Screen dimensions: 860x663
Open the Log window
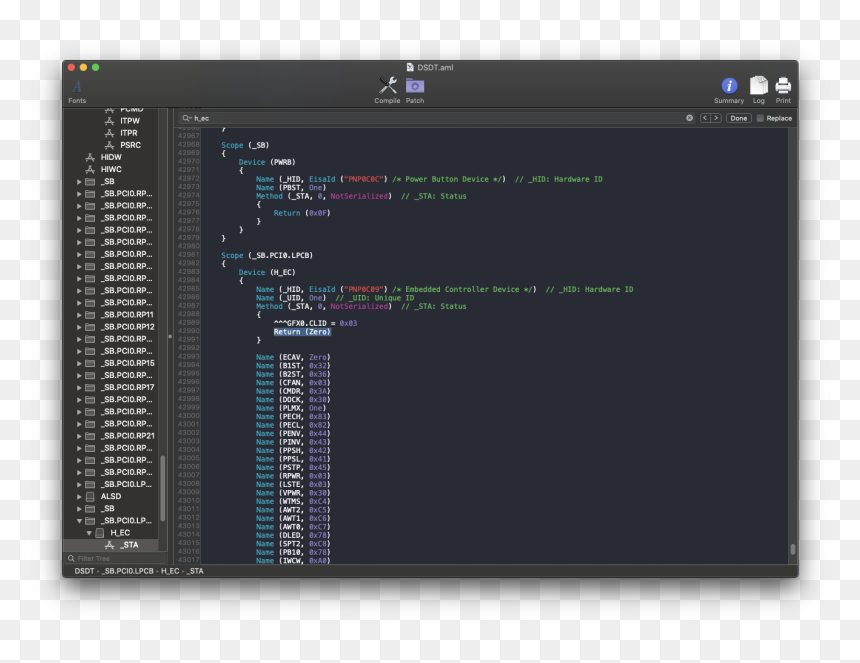(x=759, y=90)
